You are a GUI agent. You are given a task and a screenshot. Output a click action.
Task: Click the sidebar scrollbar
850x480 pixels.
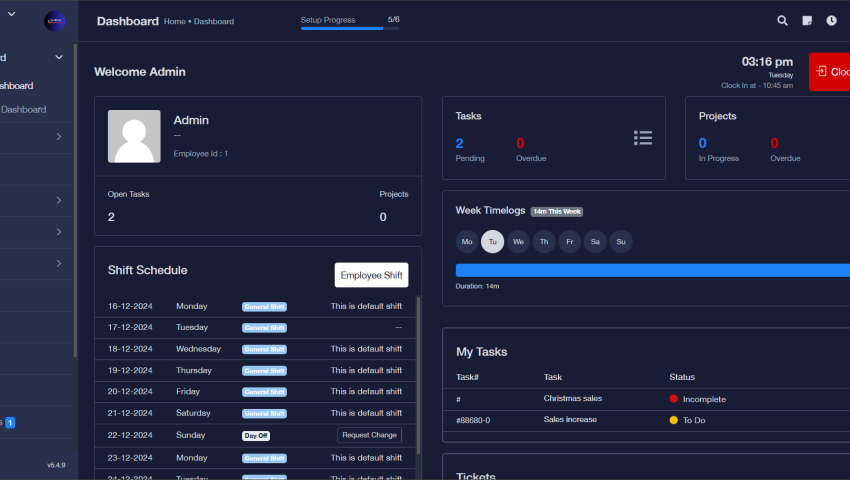[x=75, y=201]
